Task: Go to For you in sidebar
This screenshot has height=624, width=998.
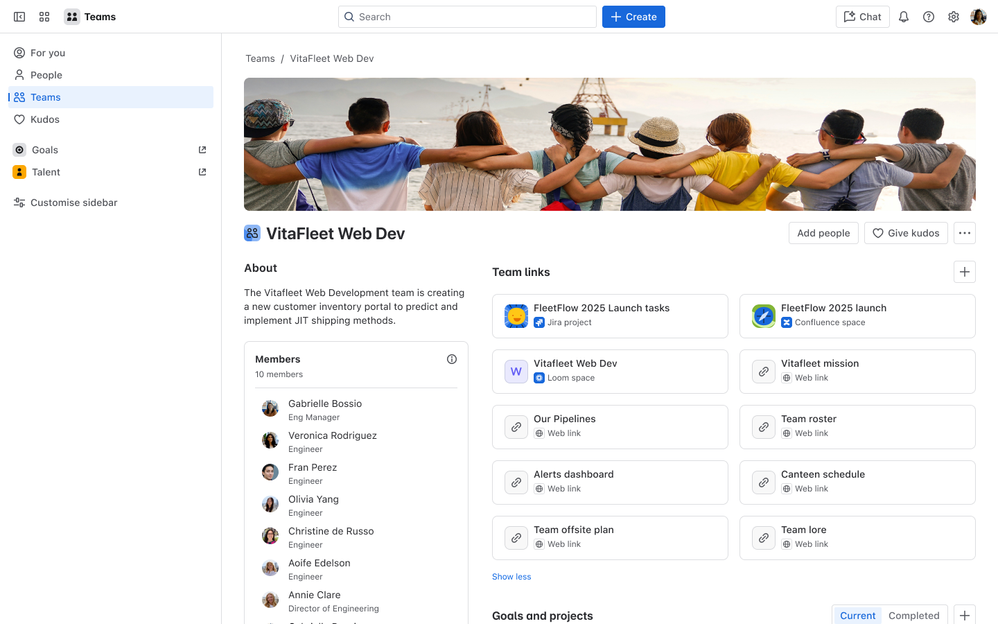Action: (111, 53)
